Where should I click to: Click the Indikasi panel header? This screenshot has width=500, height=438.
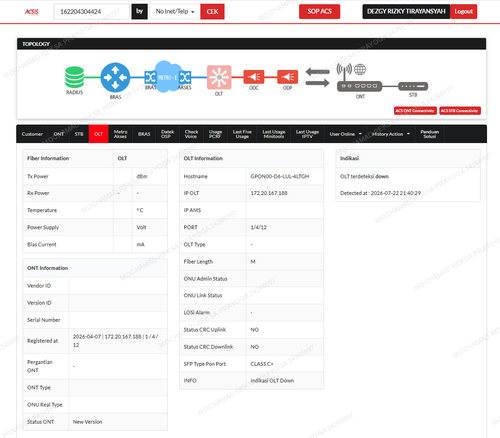pos(408,158)
